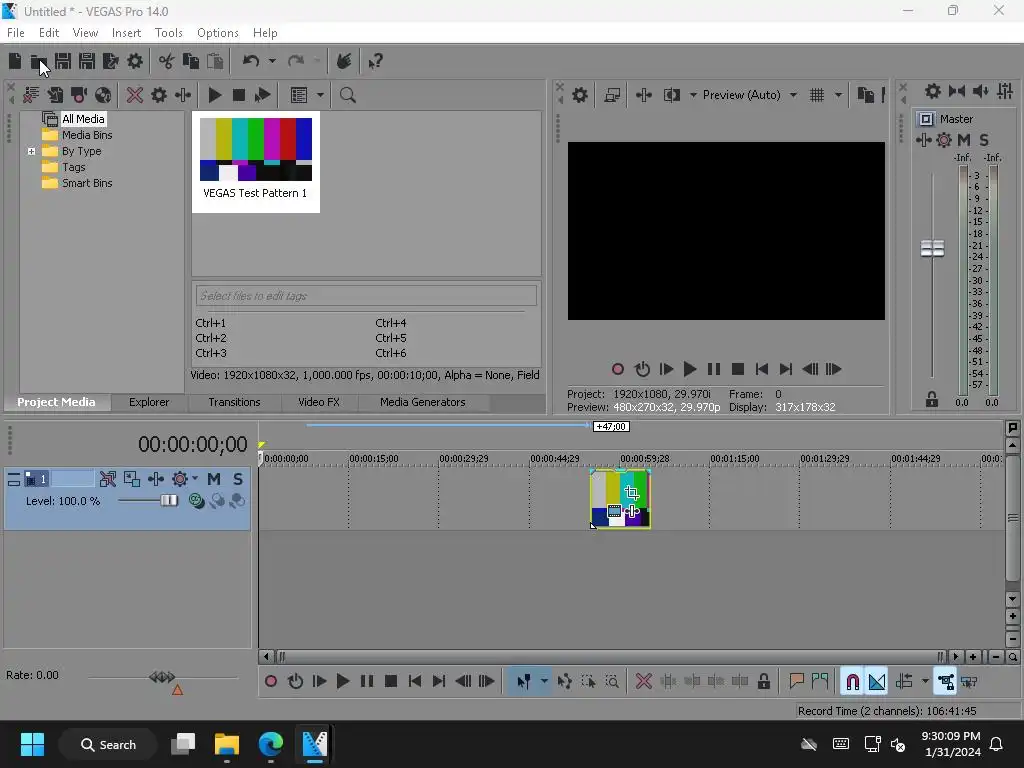Click Play in Video Preview transport
The image size is (1024, 768).
(690, 369)
